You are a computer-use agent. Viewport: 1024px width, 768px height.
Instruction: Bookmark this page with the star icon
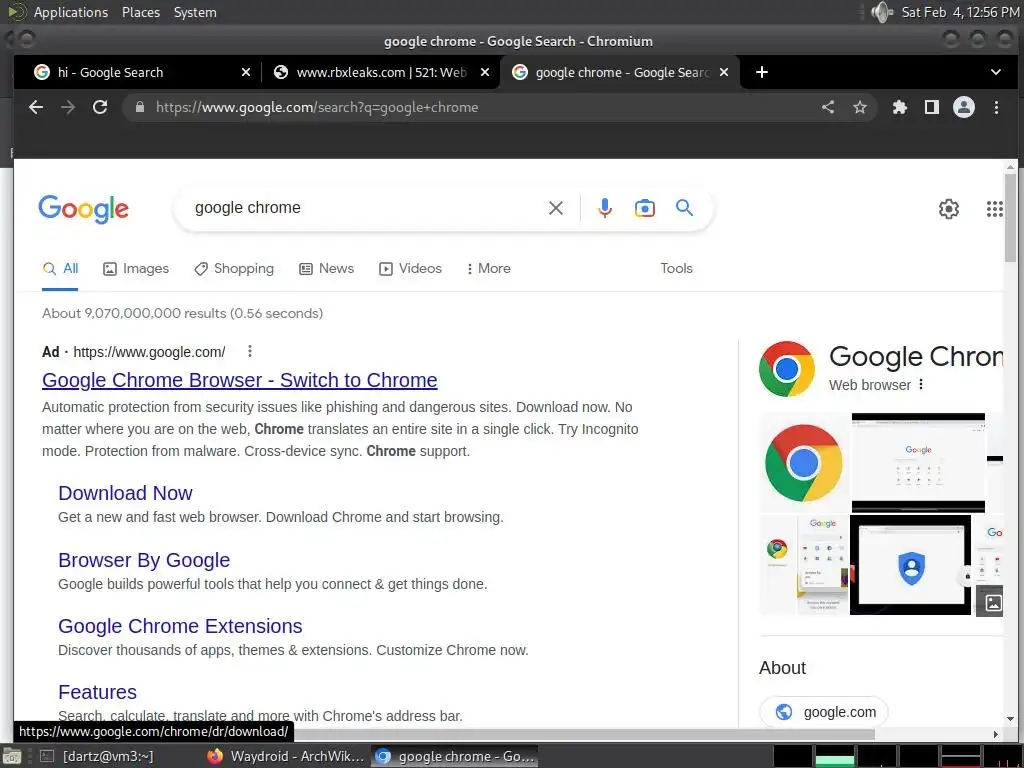(860, 107)
